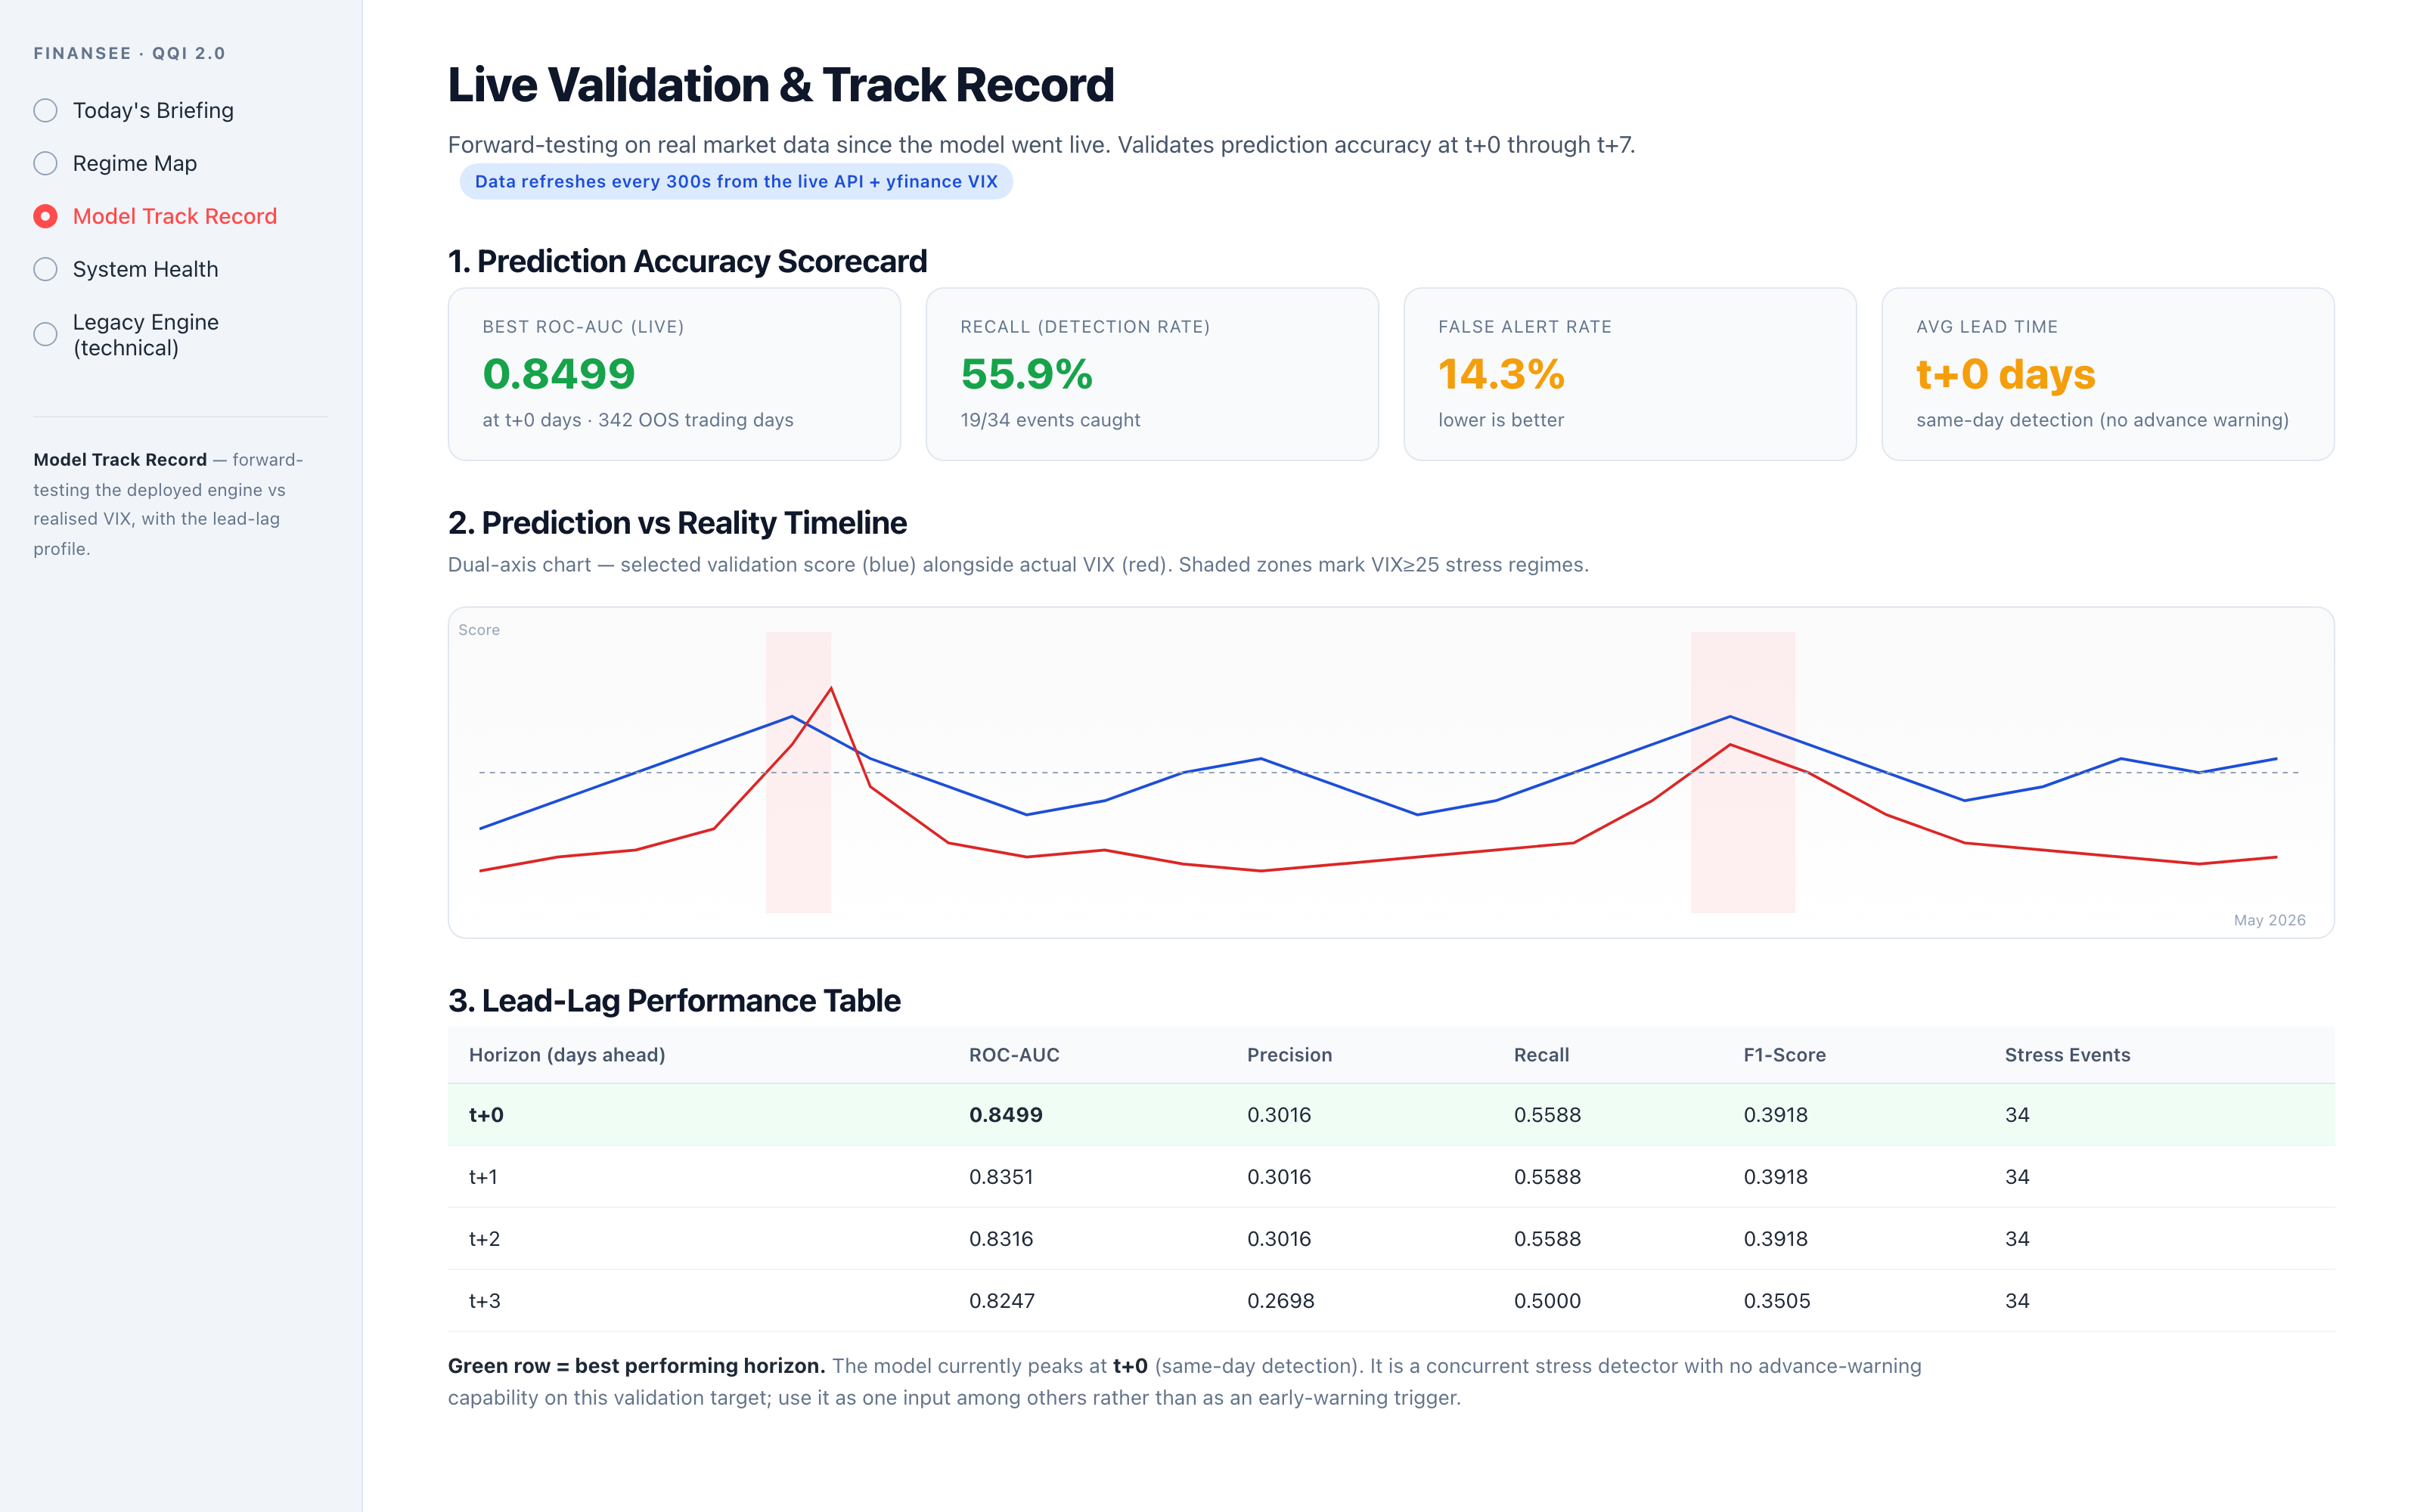This screenshot has width=2420, height=1512.
Task: Click the Precision column header
Action: [1289, 1055]
